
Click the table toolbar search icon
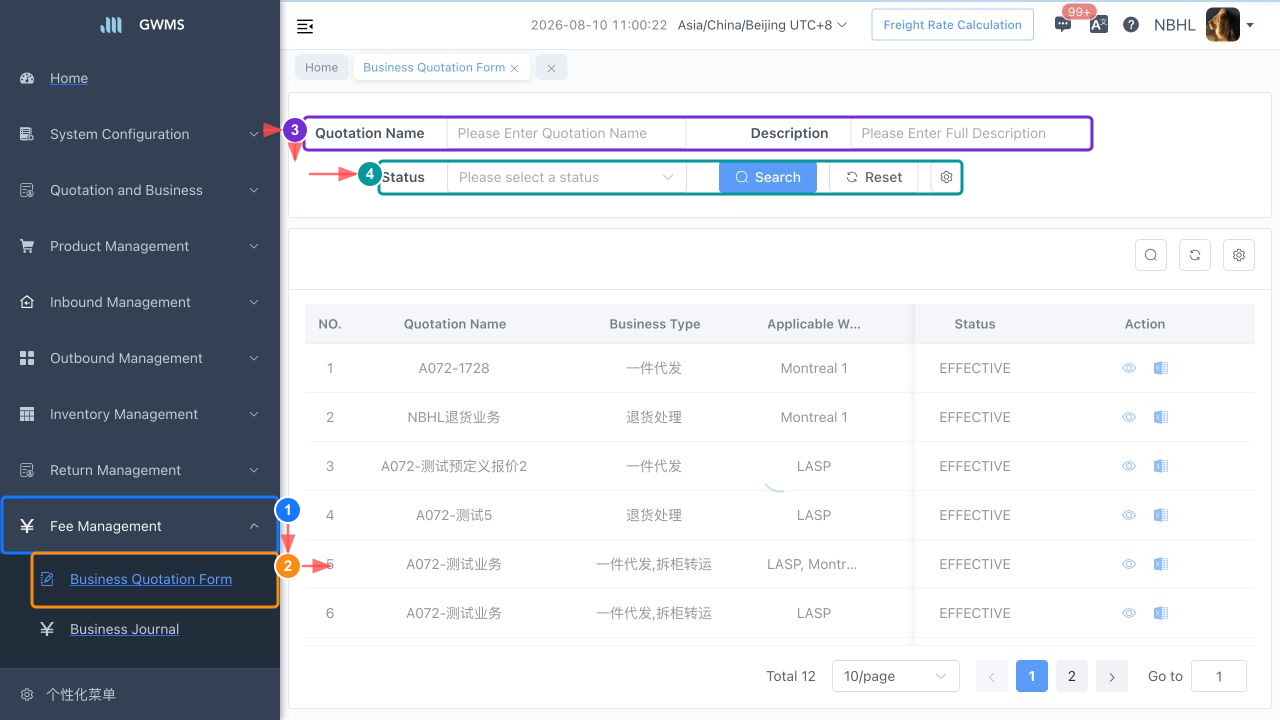1151,255
